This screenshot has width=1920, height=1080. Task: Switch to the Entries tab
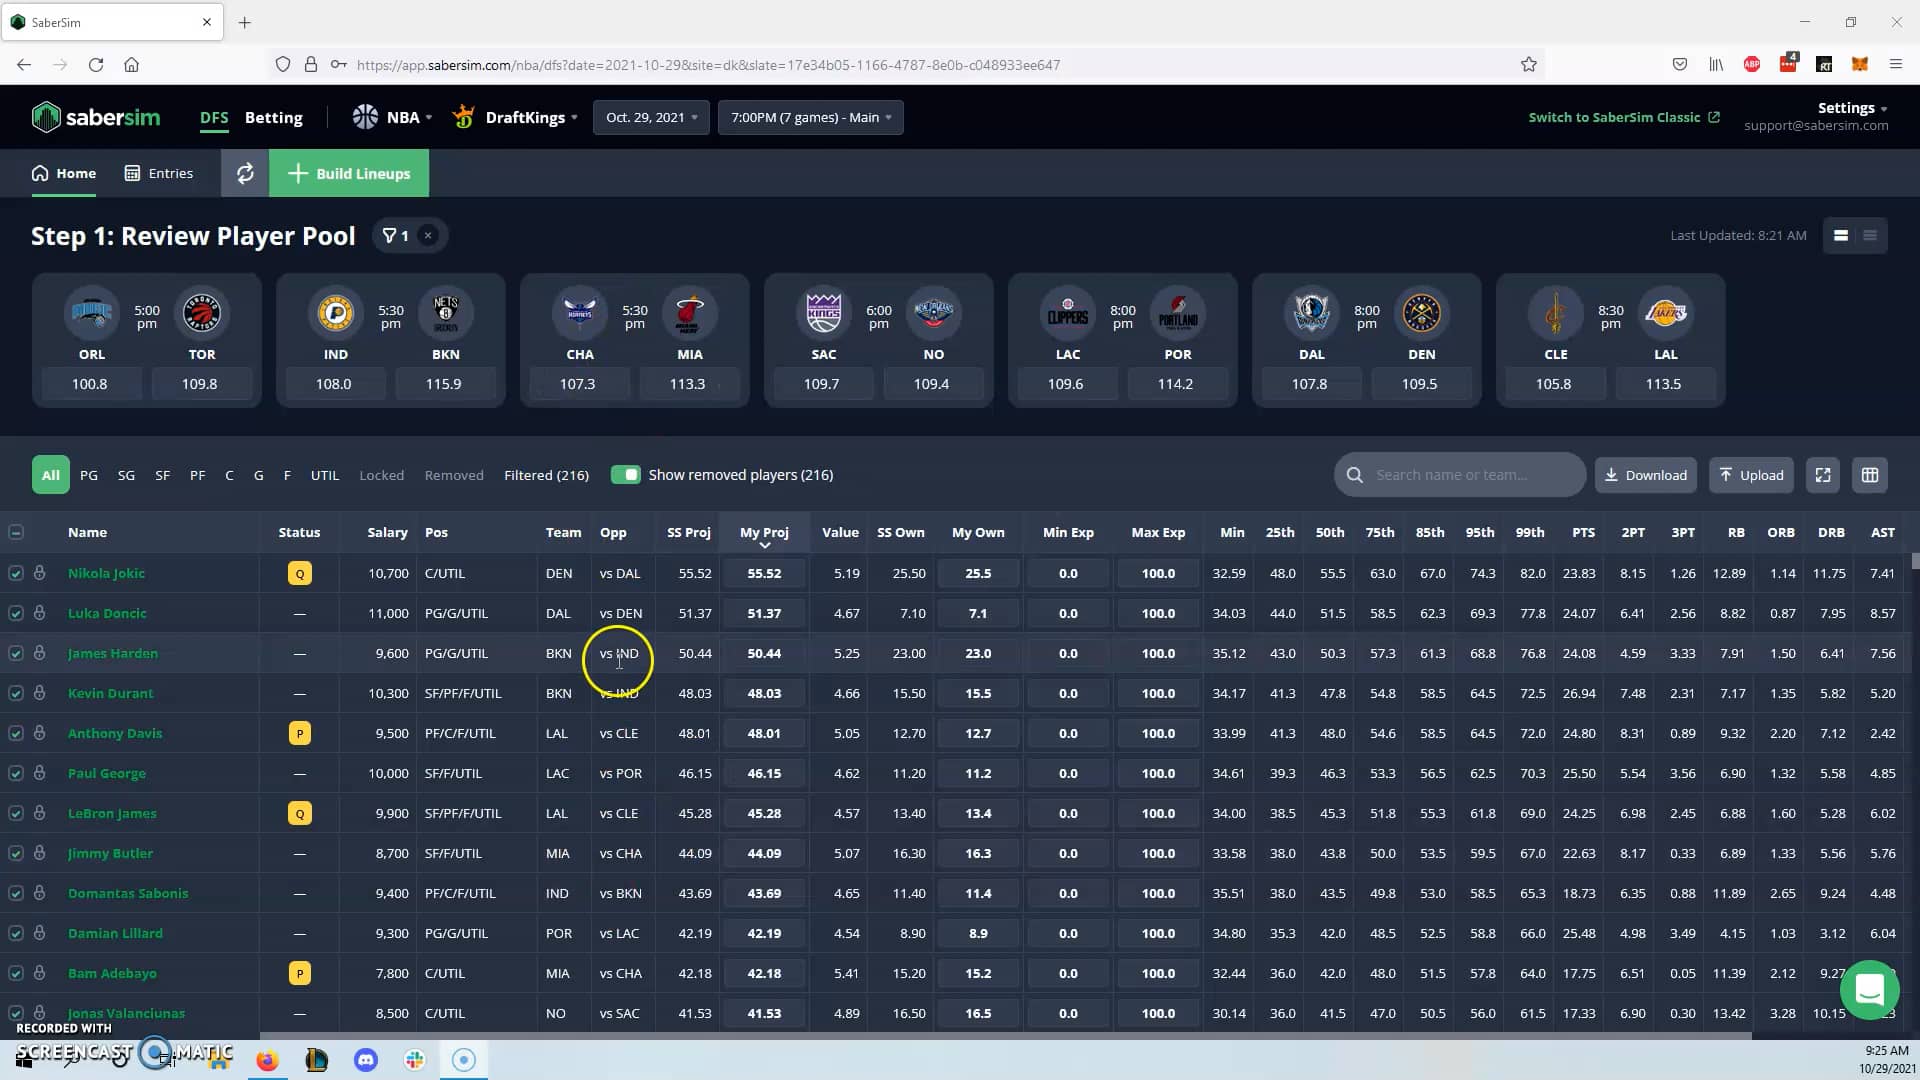tap(157, 173)
